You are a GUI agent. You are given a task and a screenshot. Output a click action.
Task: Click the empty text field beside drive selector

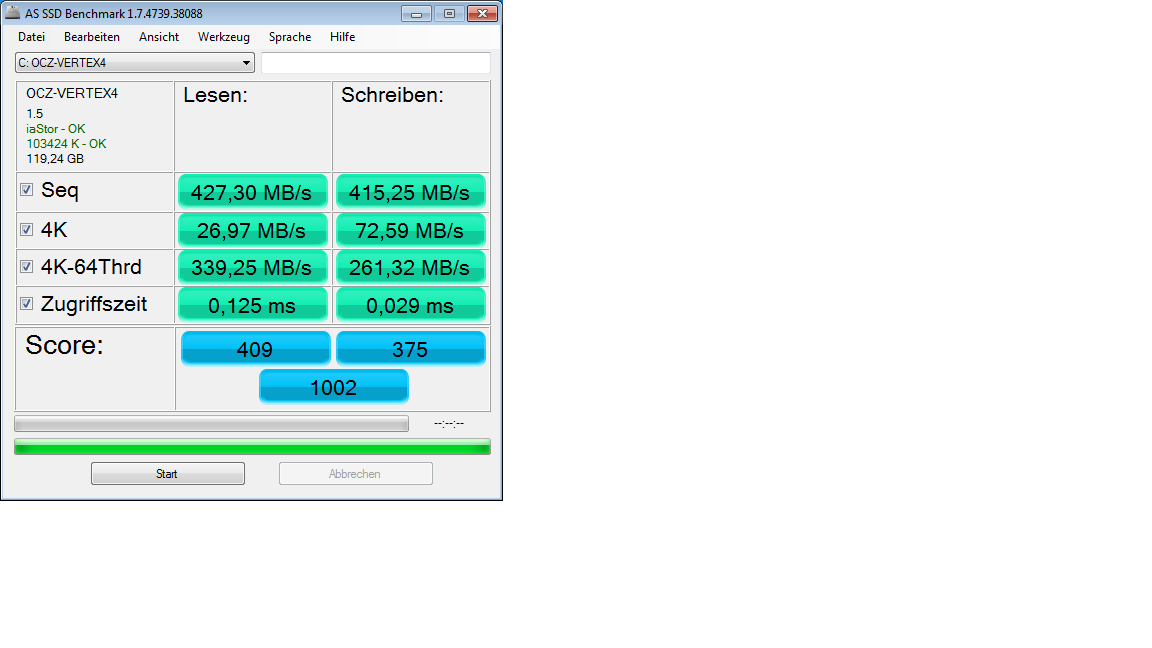(x=375, y=62)
